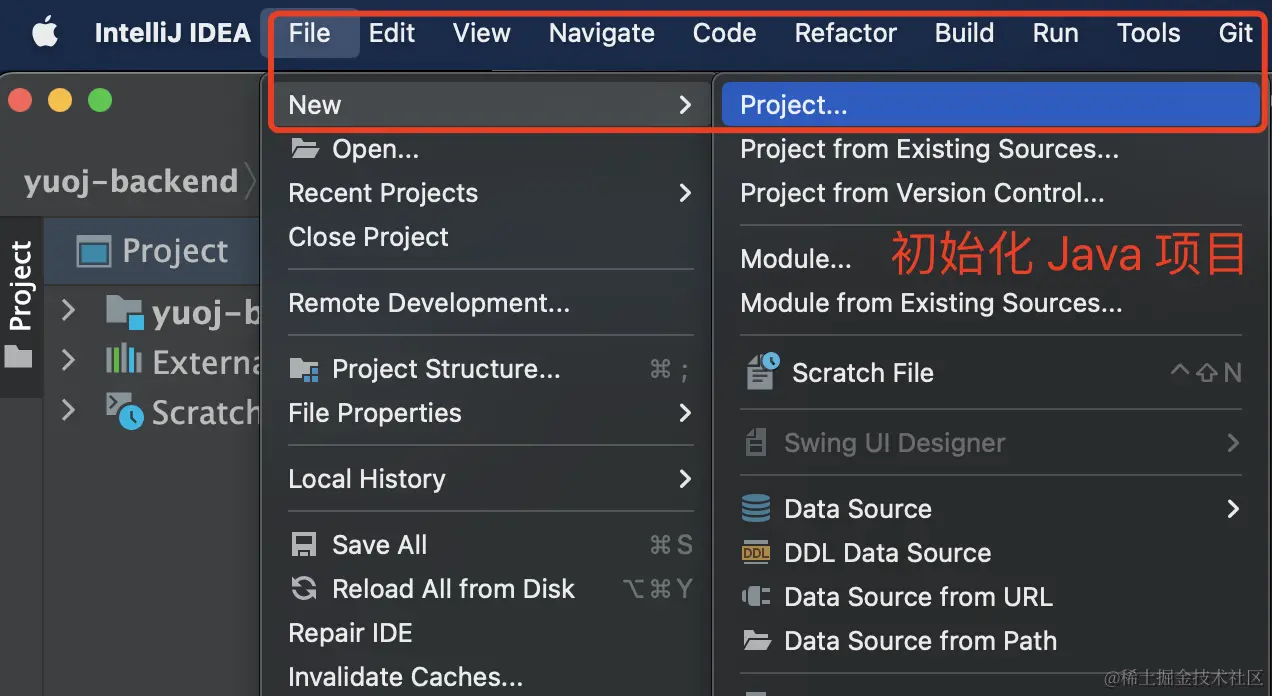Expand the yuoj-backend tree node
The height and width of the screenshot is (696, 1272).
coord(68,311)
